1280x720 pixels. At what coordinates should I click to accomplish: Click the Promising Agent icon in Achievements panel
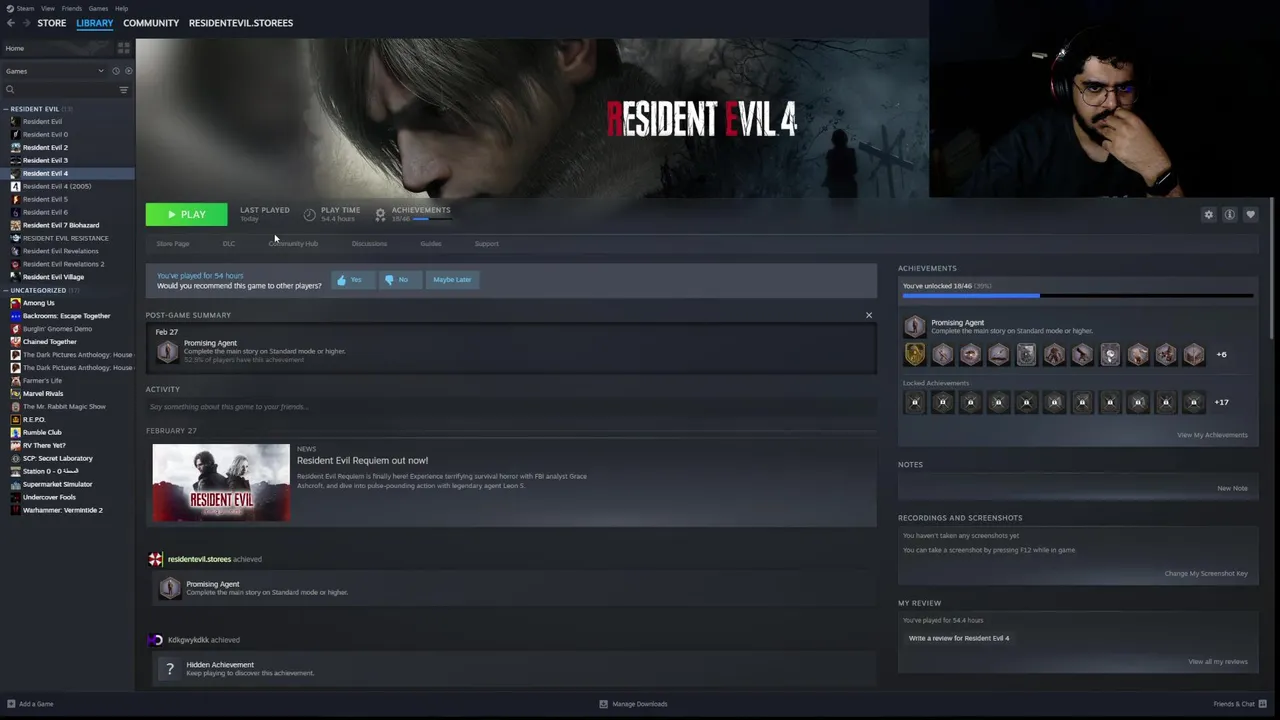[914, 326]
